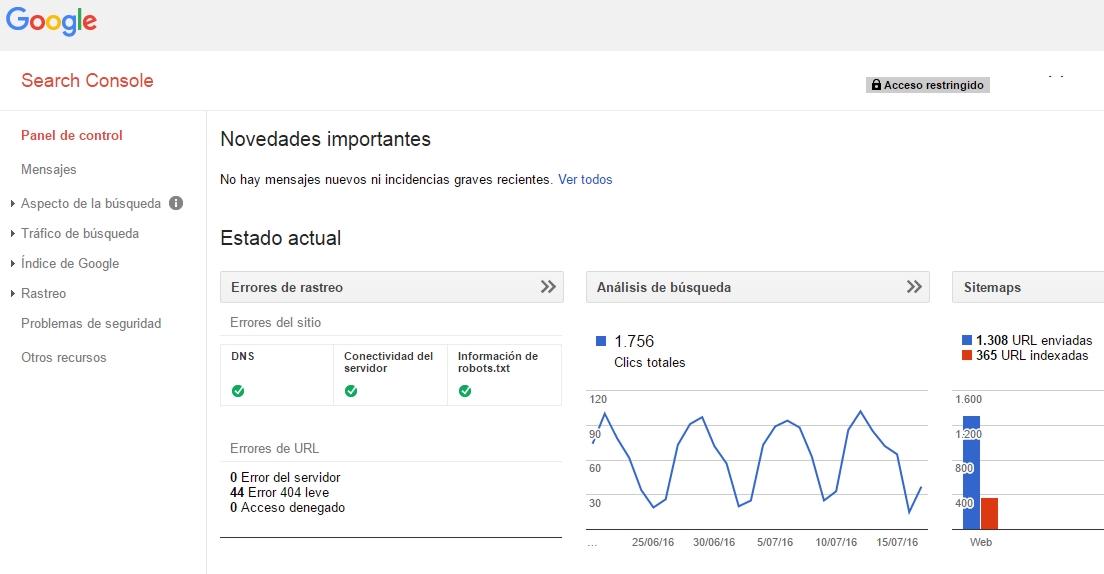The image size is (1104, 574).
Task: Click the 10/07/16 date axis label
Action: point(836,542)
